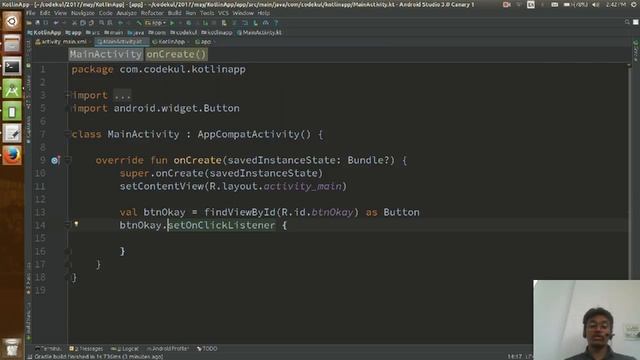Click folded import ellipsis placeholder
640x360 pixels.
122,96
